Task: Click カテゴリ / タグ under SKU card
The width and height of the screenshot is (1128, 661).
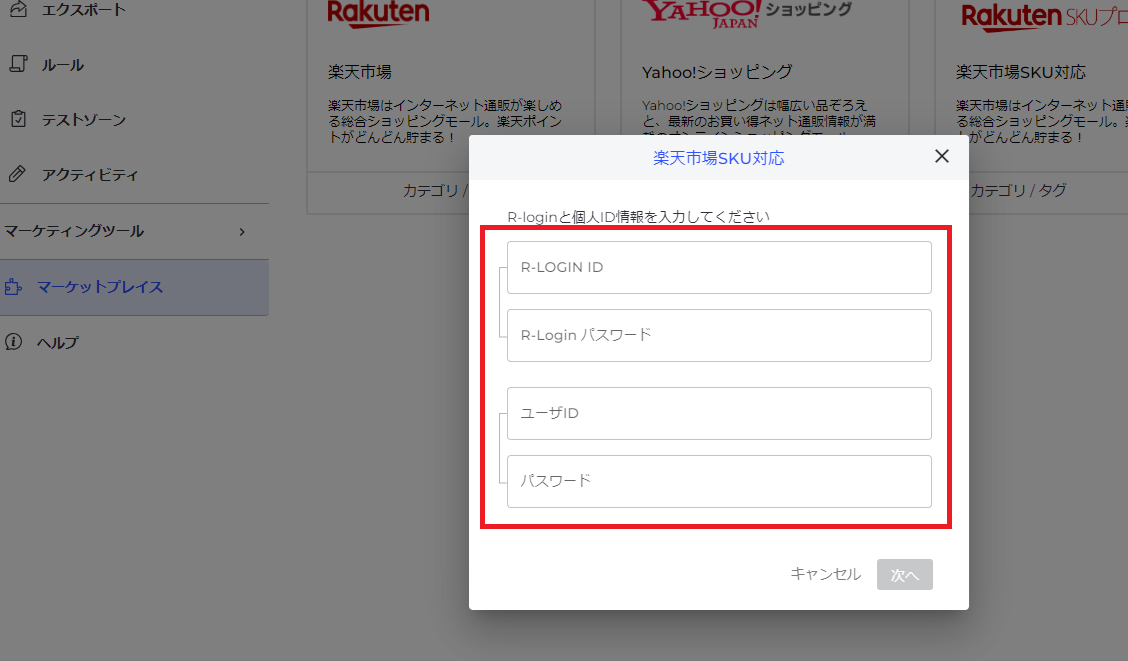Action: click(x=1018, y=191)
